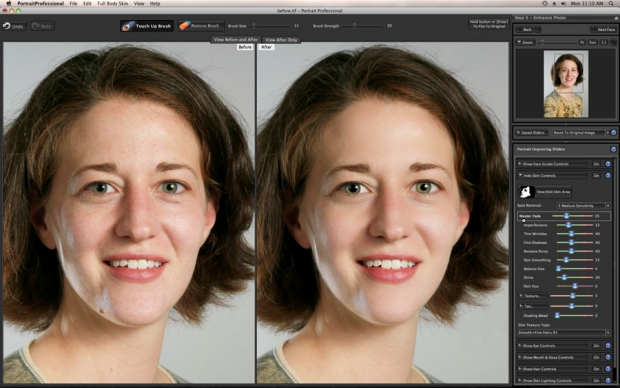
Task: Click blue reset icon for Hair Controls
Action: click(x=608, y=369)
